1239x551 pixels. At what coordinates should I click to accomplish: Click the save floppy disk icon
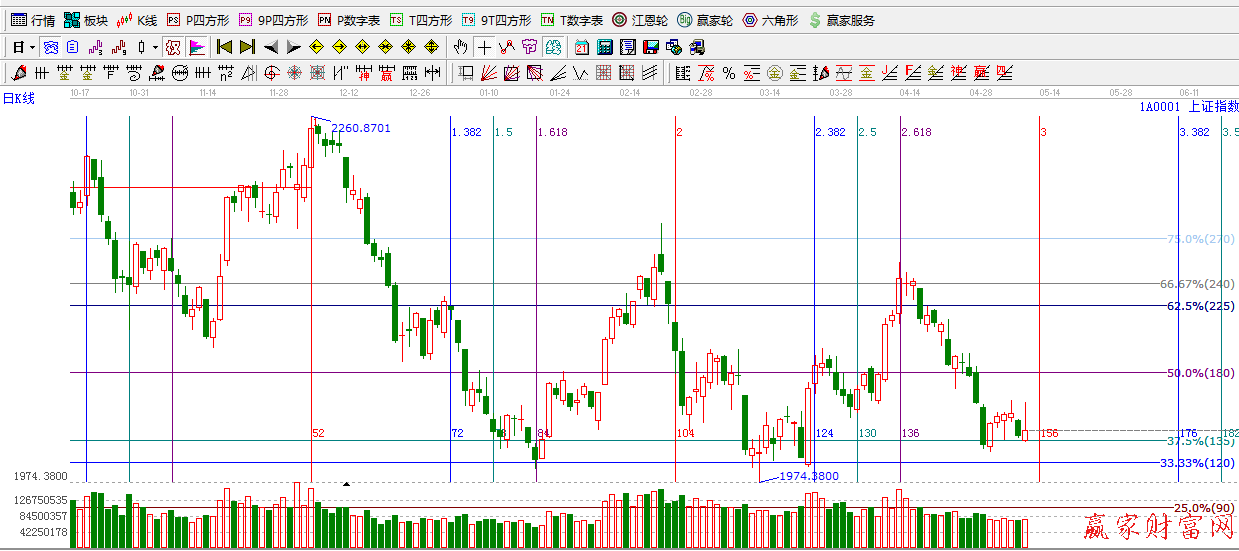coord(651,47)
